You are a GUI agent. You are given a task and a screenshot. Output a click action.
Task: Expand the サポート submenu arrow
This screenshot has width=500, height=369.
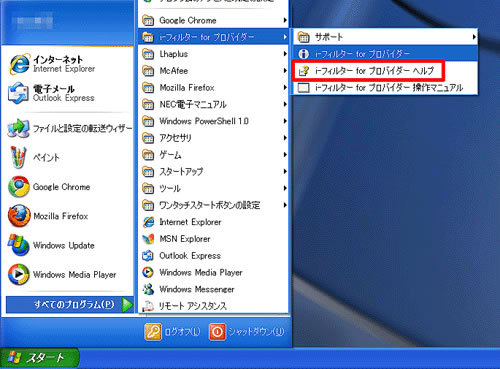474,37
